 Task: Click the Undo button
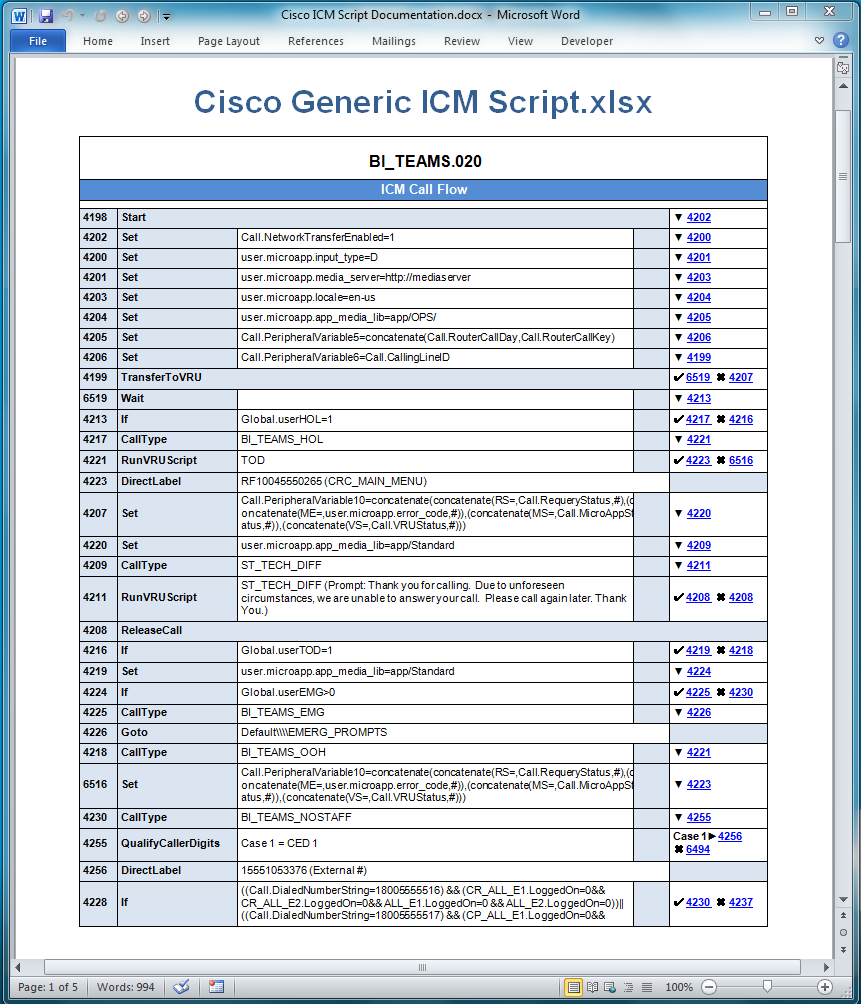coord(68,15)
